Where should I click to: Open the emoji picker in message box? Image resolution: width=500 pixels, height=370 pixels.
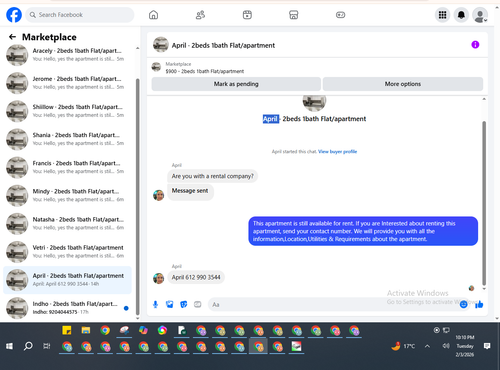463,304
